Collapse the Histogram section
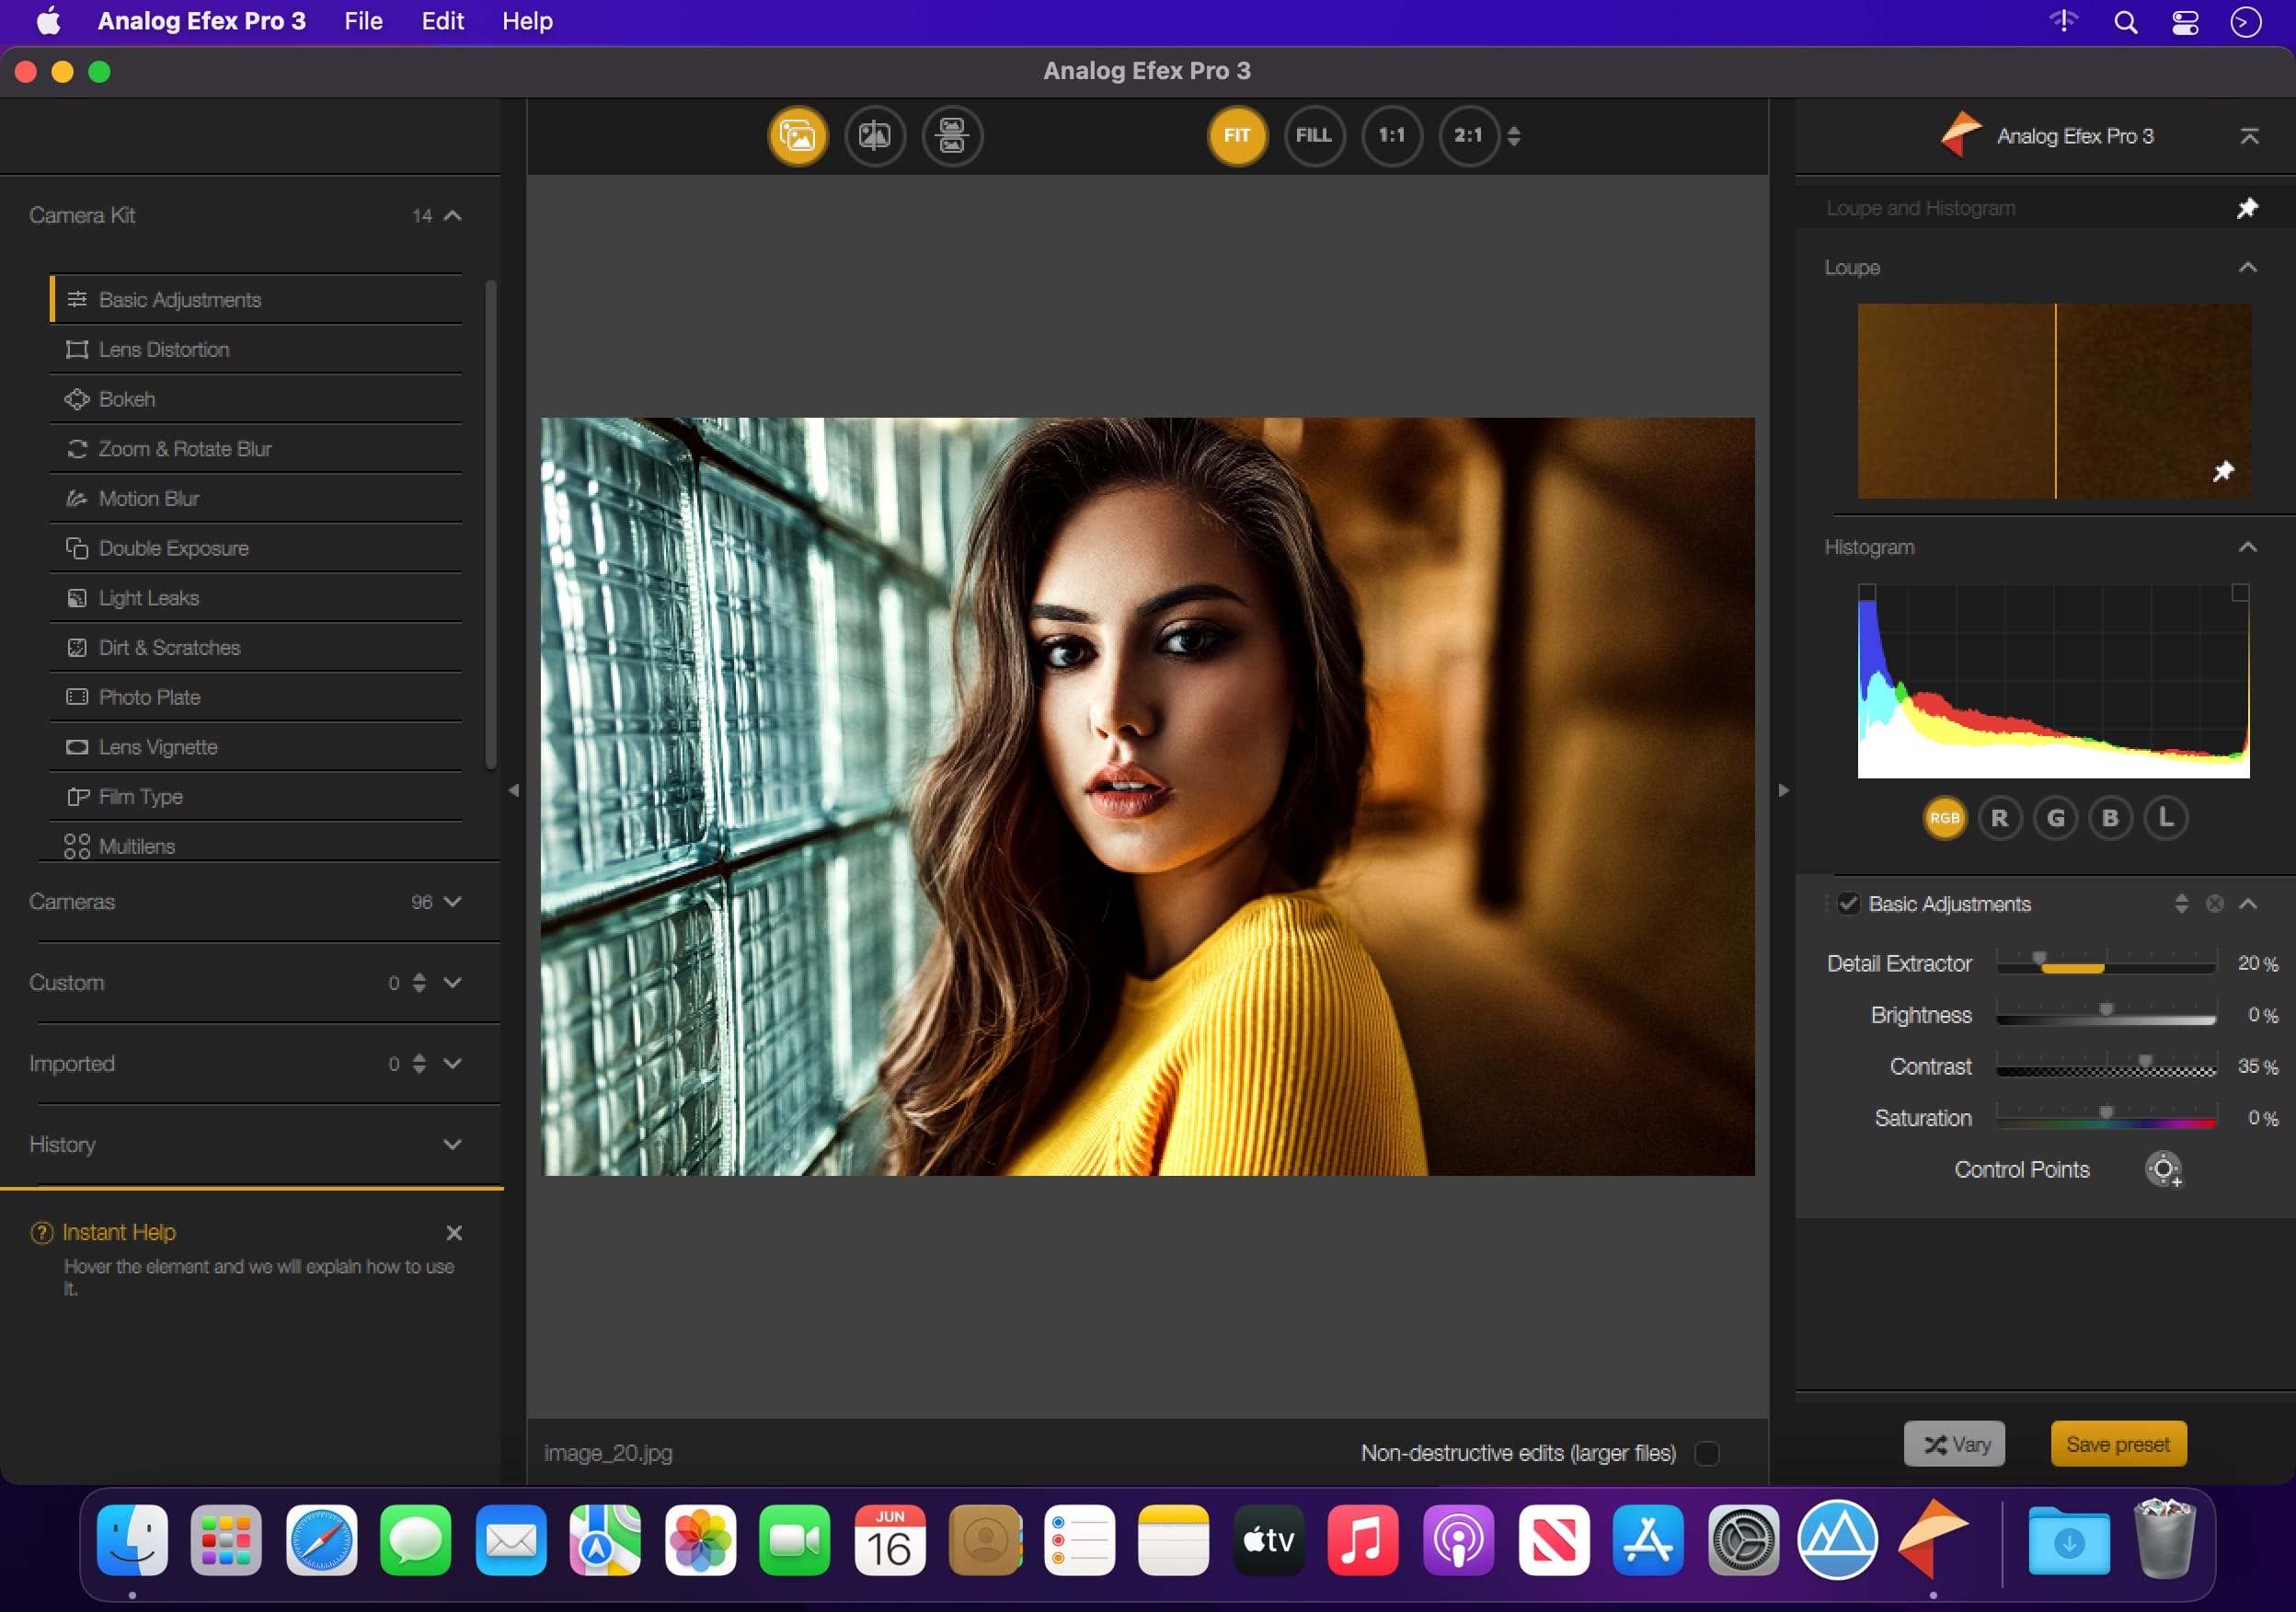This screenshot has height=1612, width=2296. (2247, 547)
